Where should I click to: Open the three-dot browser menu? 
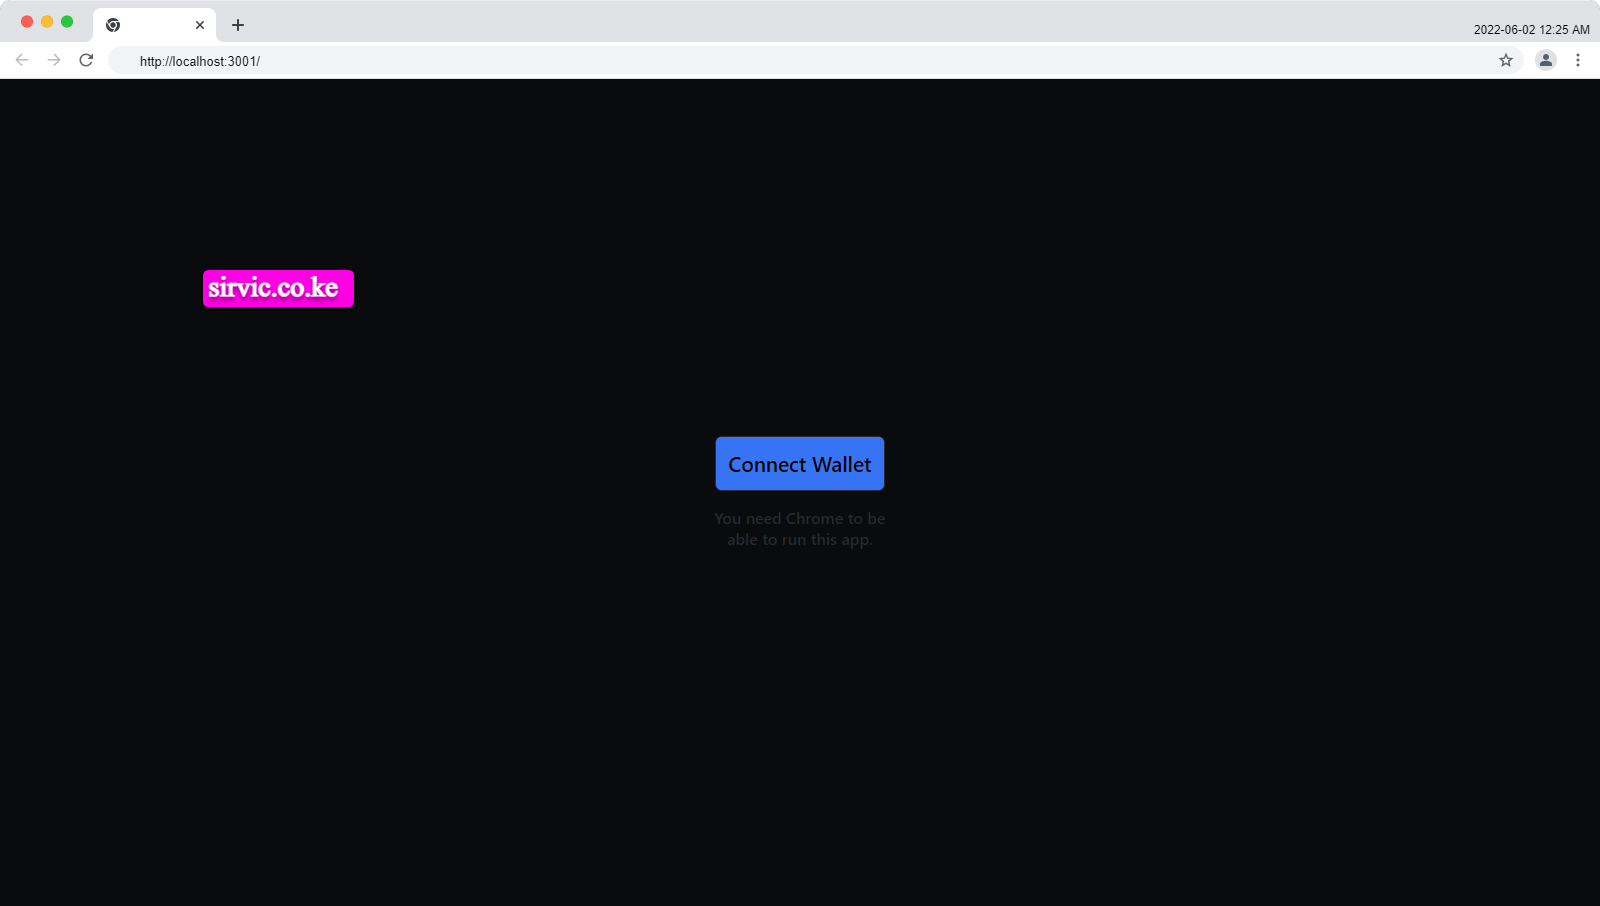click(1578, 60)
